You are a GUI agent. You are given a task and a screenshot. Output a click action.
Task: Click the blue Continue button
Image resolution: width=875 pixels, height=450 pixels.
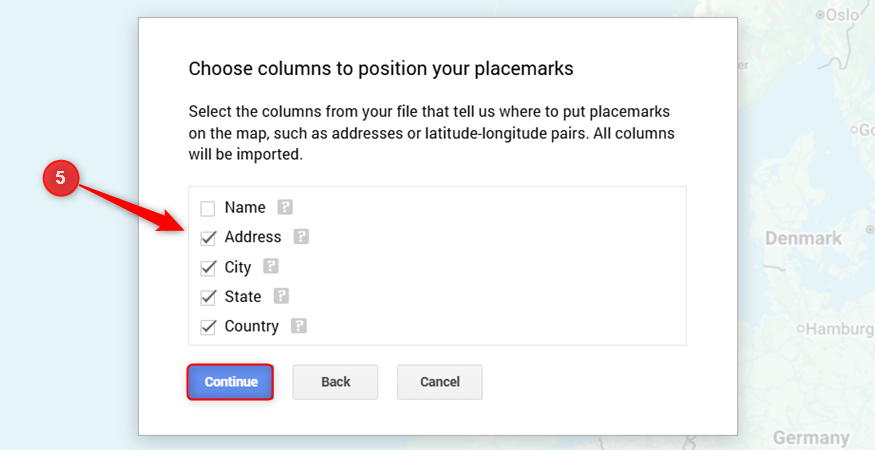230,382
